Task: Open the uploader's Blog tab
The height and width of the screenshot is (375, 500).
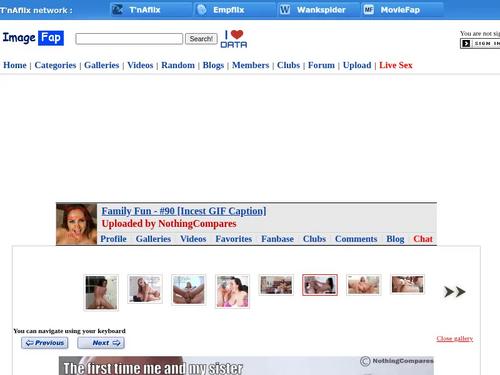Action: coord(395,239)
